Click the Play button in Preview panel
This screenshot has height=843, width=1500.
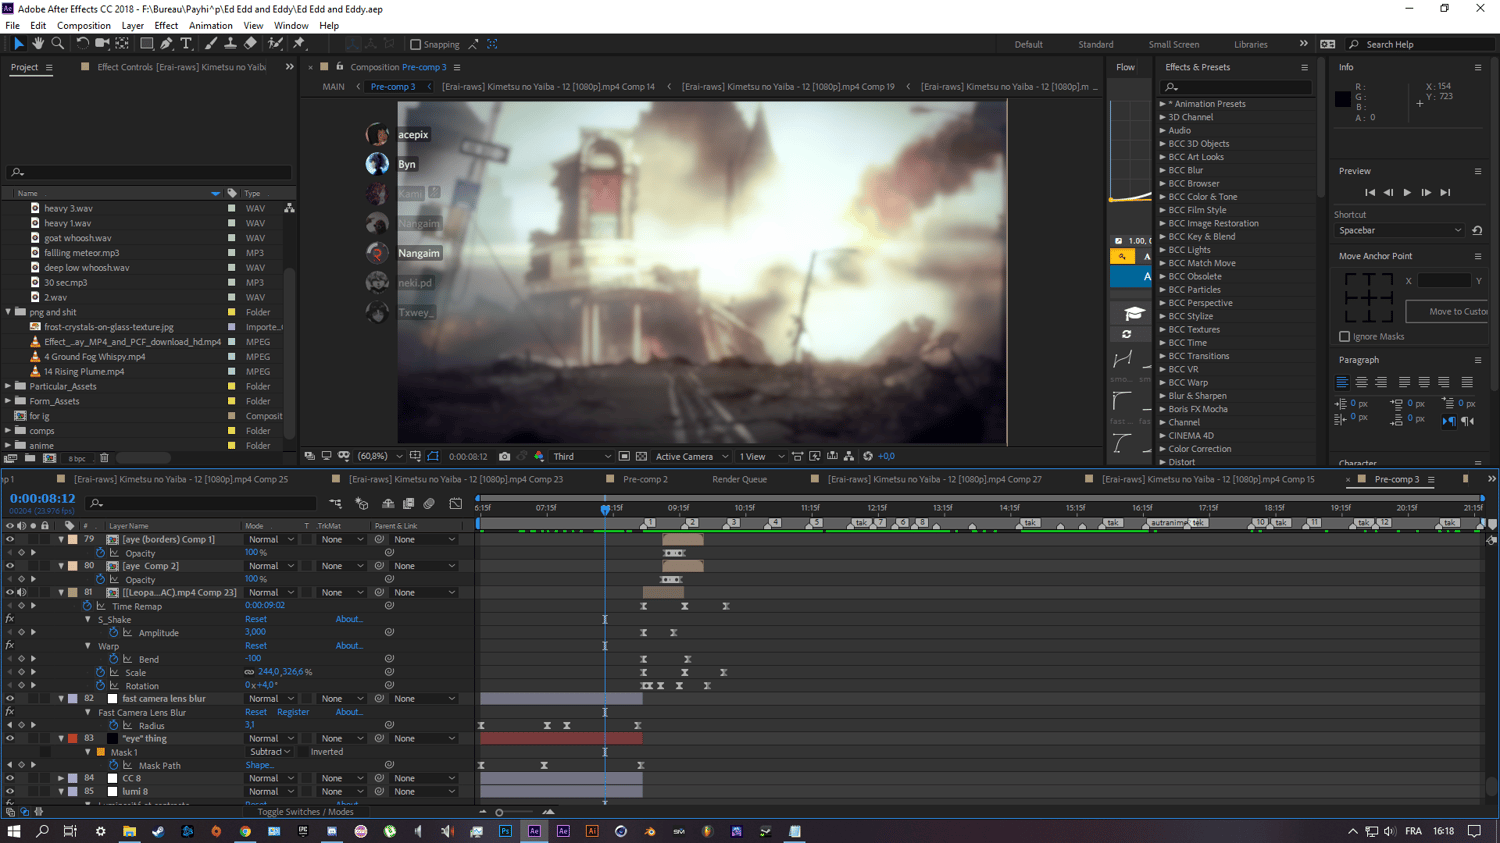point(1407,192)
